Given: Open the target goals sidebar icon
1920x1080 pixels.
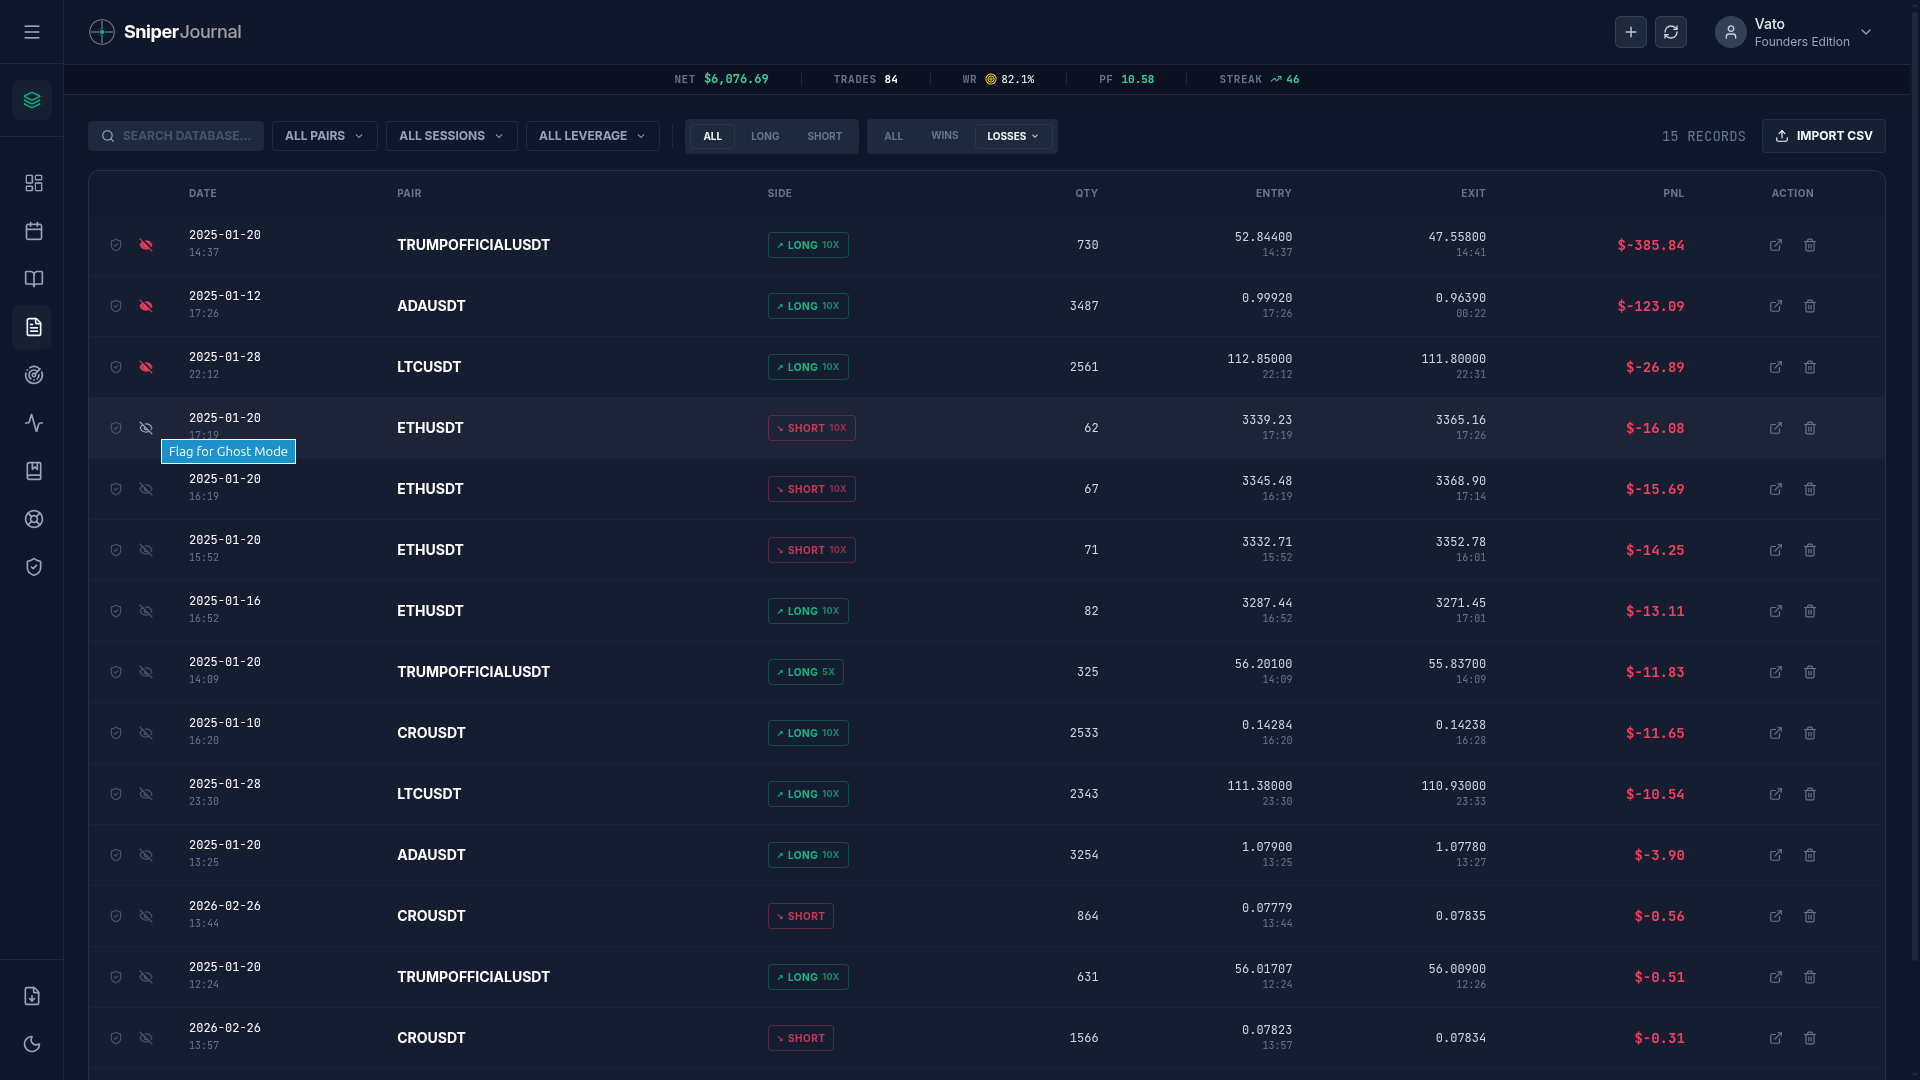Looking at the screenshot, I should [34, 375].
